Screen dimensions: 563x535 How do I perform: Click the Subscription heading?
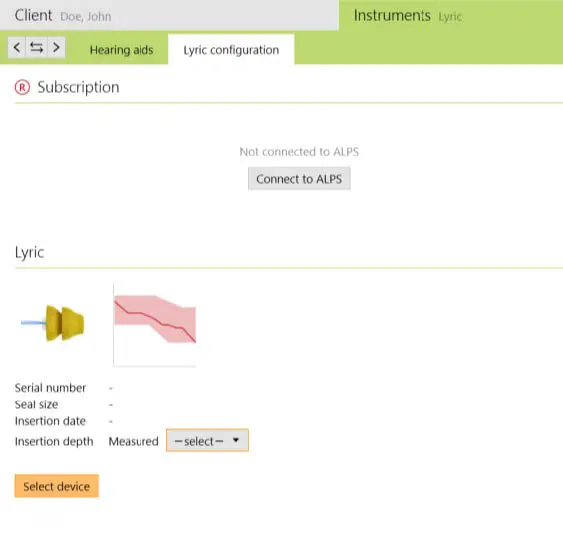(x=78, y=87)
